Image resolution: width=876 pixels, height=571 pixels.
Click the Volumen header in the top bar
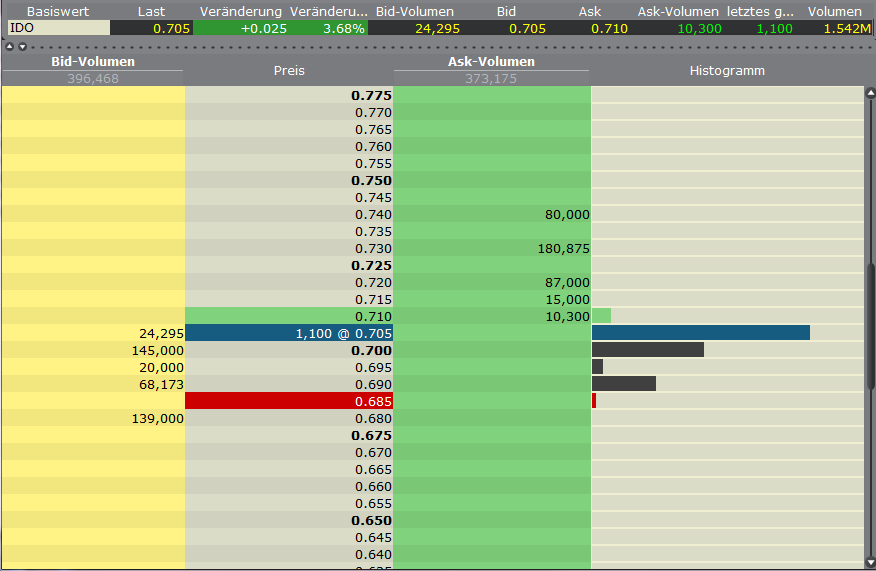834,11
